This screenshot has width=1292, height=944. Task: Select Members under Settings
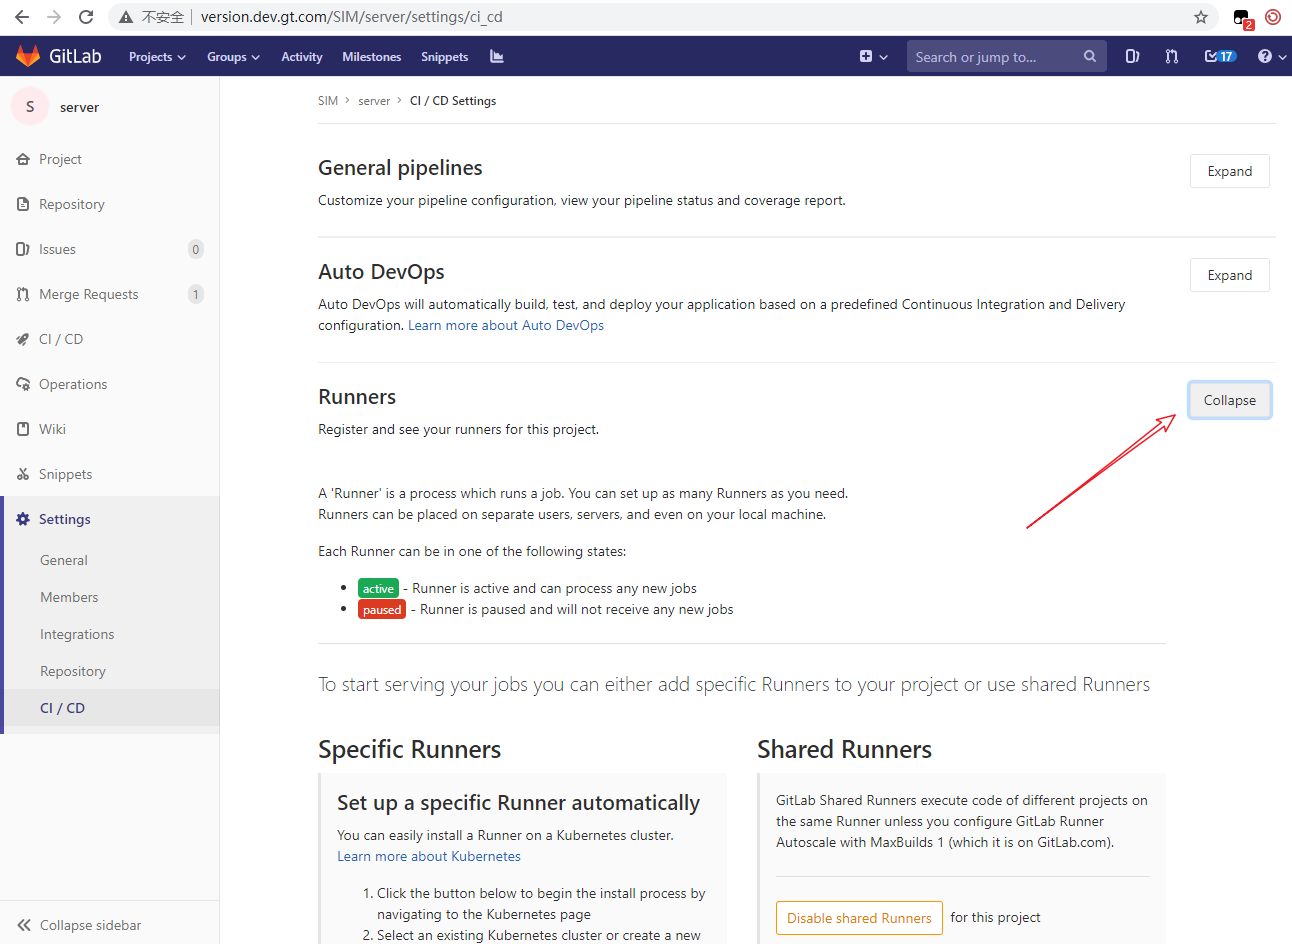pos(69,597)
